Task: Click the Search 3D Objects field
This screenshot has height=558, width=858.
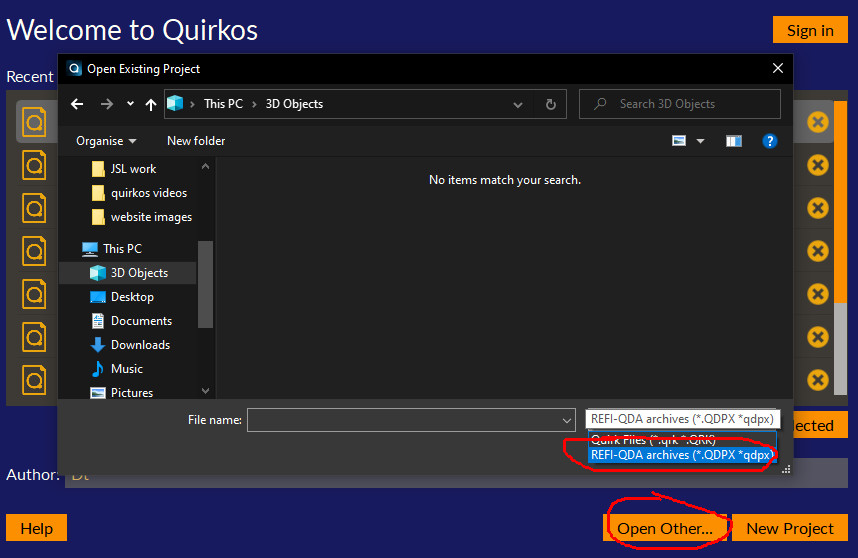Action: (x=680, y=104)
